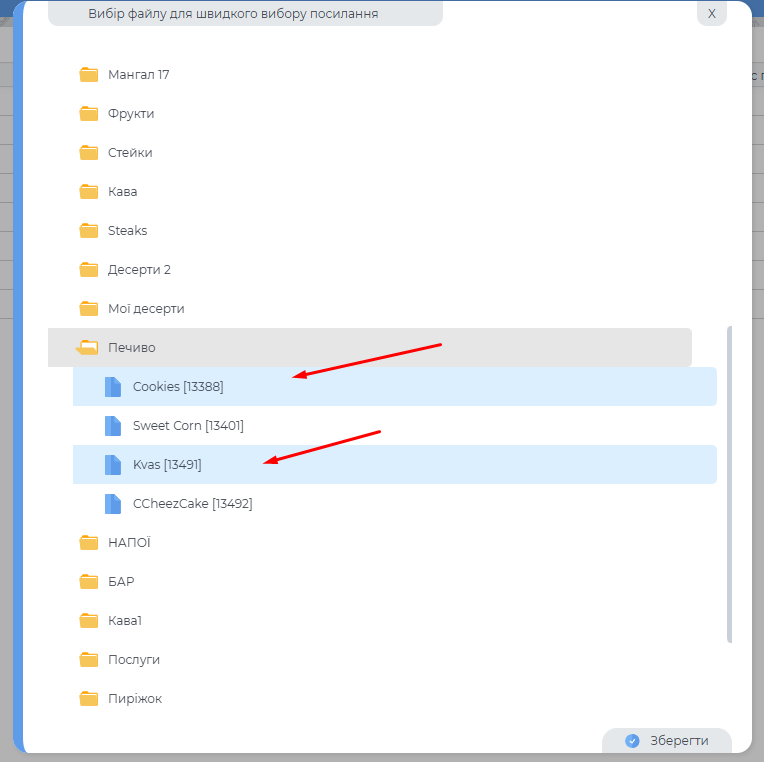
Task: Click the folder icon beside Фрукти
Action: (89, 114)
